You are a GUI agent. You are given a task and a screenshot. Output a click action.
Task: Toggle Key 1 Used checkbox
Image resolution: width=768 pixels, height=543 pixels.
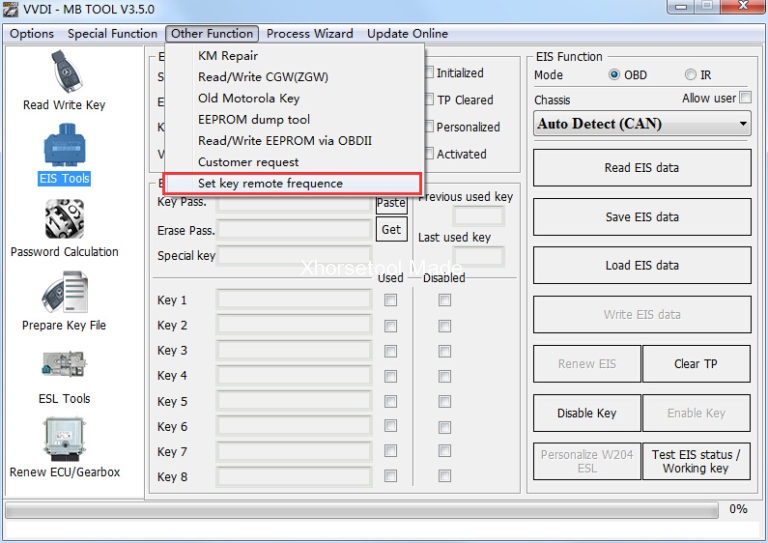(x=391, y=300)
